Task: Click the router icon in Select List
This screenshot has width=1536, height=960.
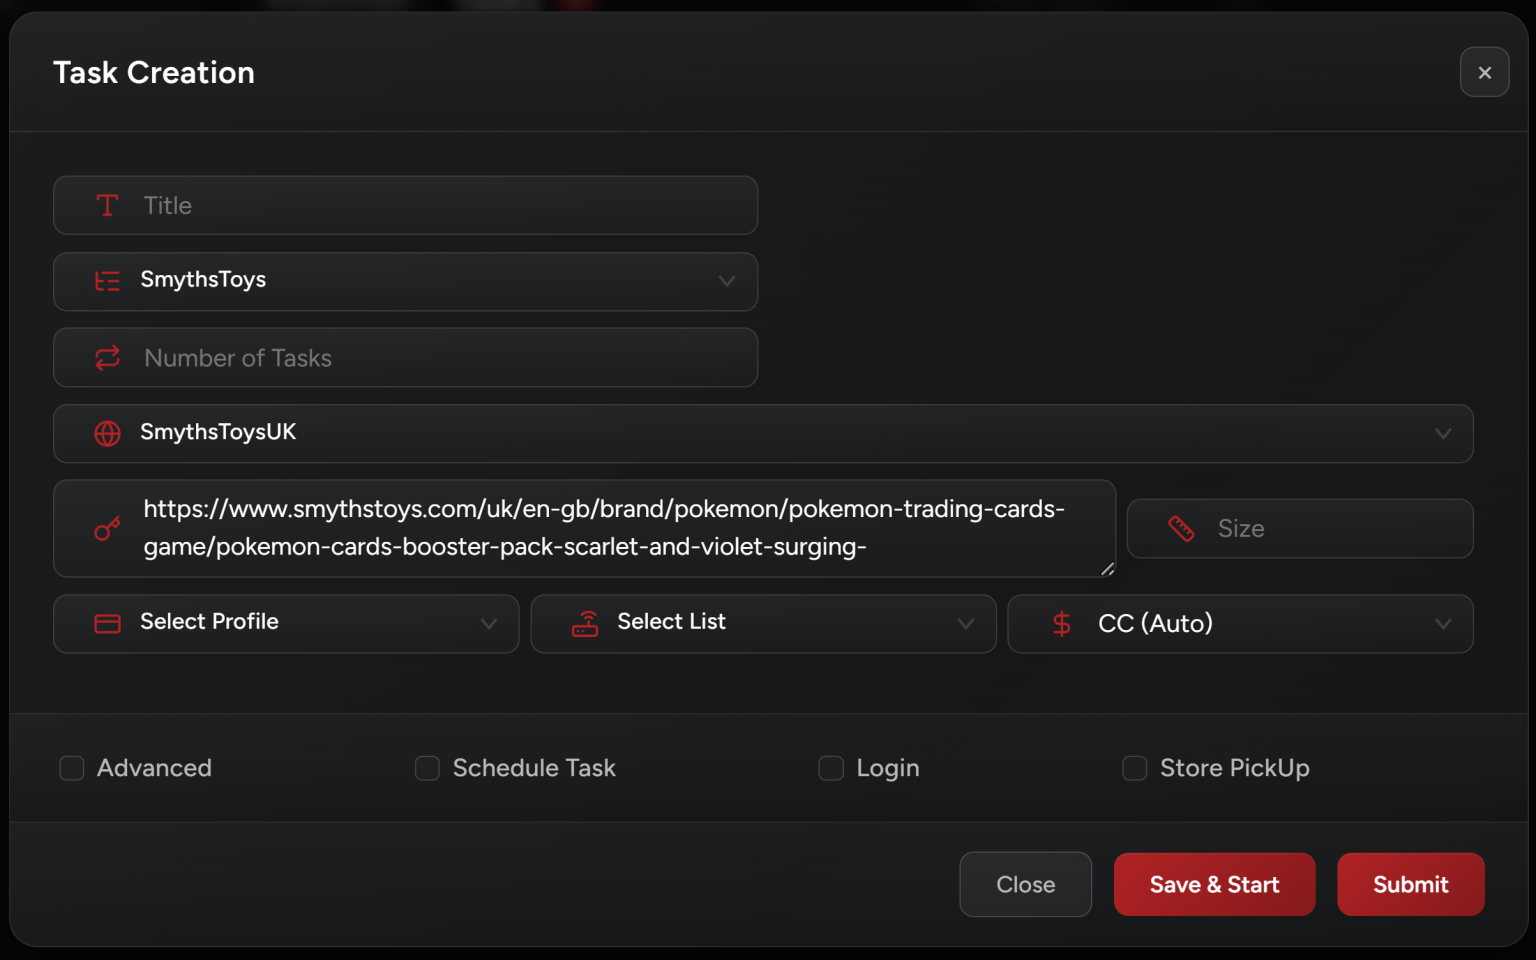Action: 585,623
